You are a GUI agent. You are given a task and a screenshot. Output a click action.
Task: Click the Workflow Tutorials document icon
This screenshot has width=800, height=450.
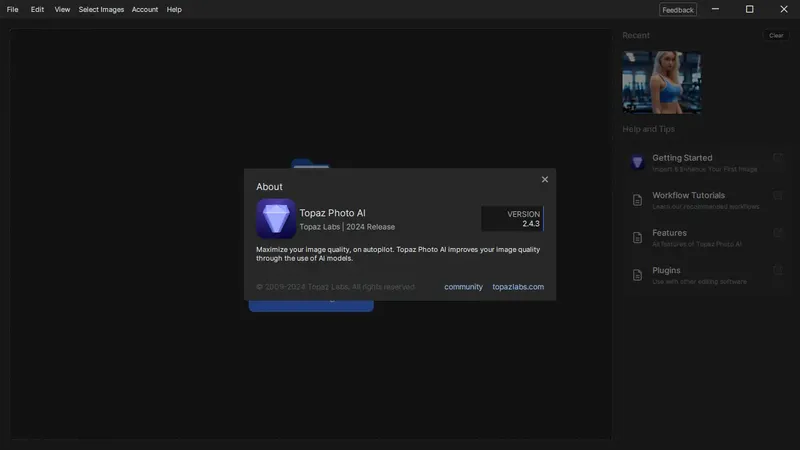click(637, 200)
